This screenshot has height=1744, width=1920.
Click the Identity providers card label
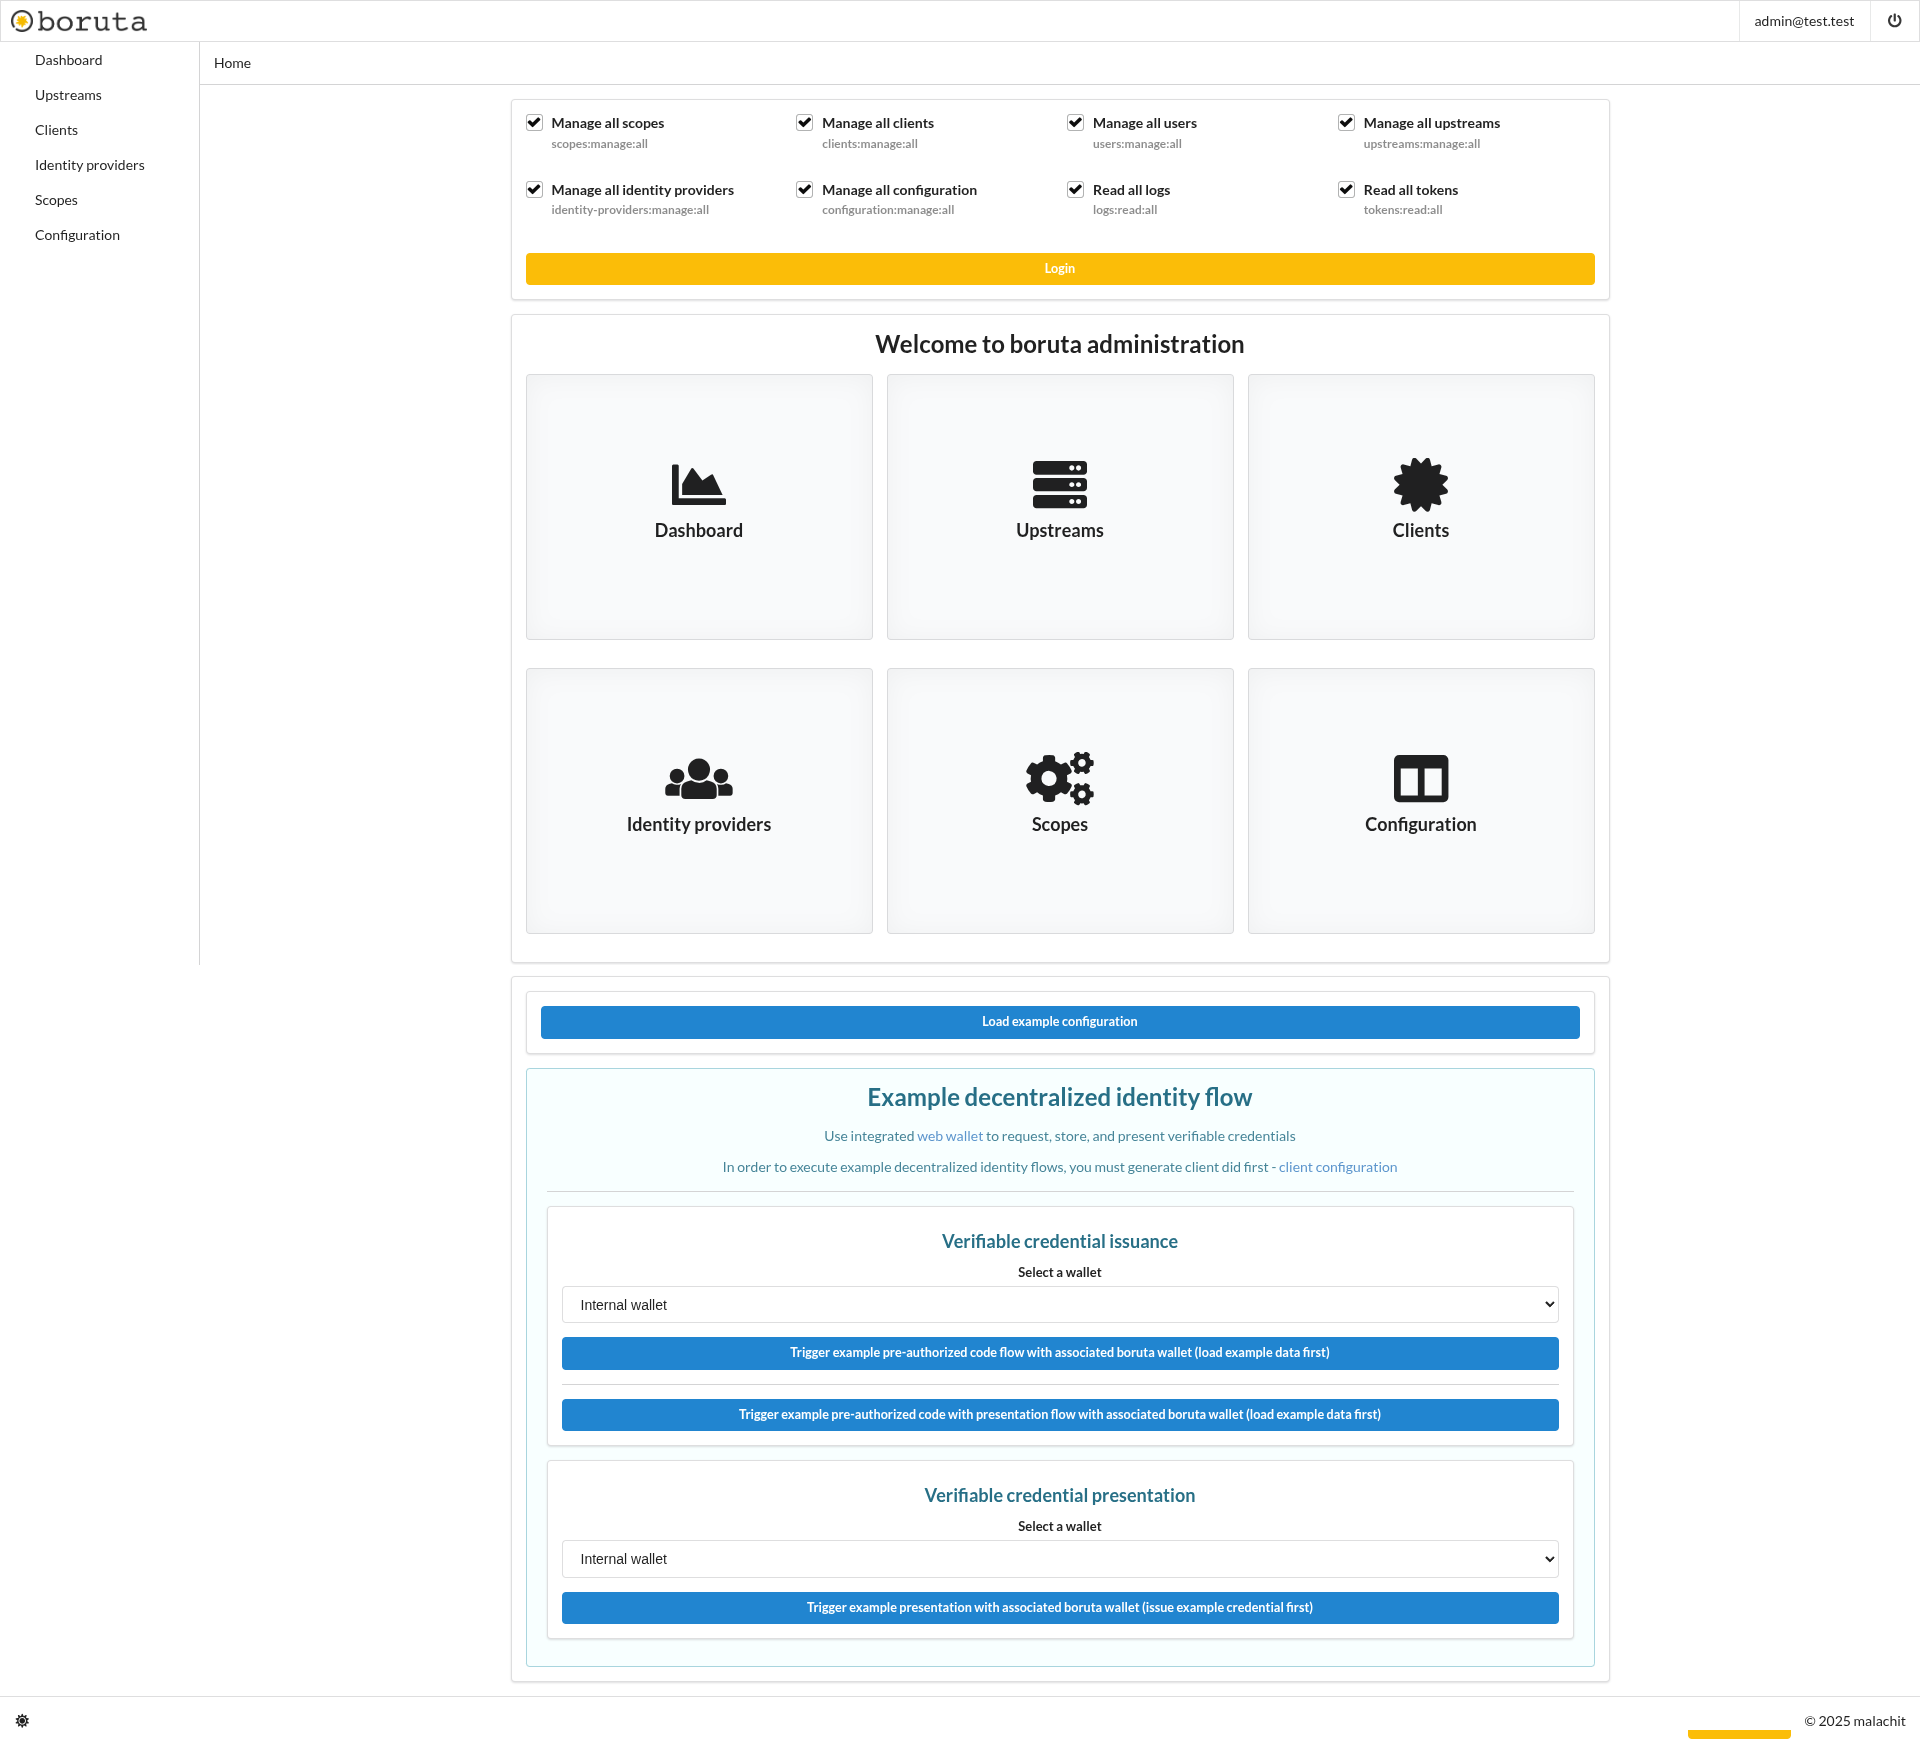click(699, 824)
